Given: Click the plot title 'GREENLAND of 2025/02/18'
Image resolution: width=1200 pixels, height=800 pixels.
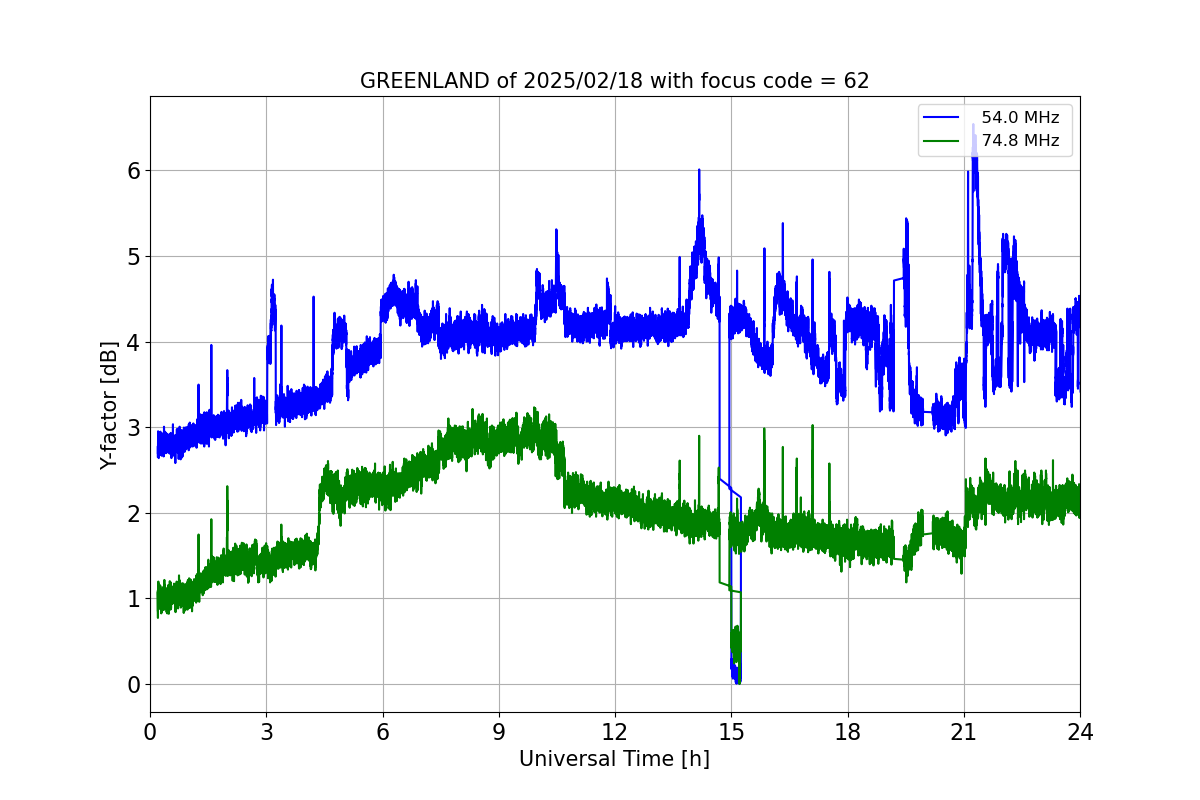Looking at the screenshot, I should click(614, 81).
